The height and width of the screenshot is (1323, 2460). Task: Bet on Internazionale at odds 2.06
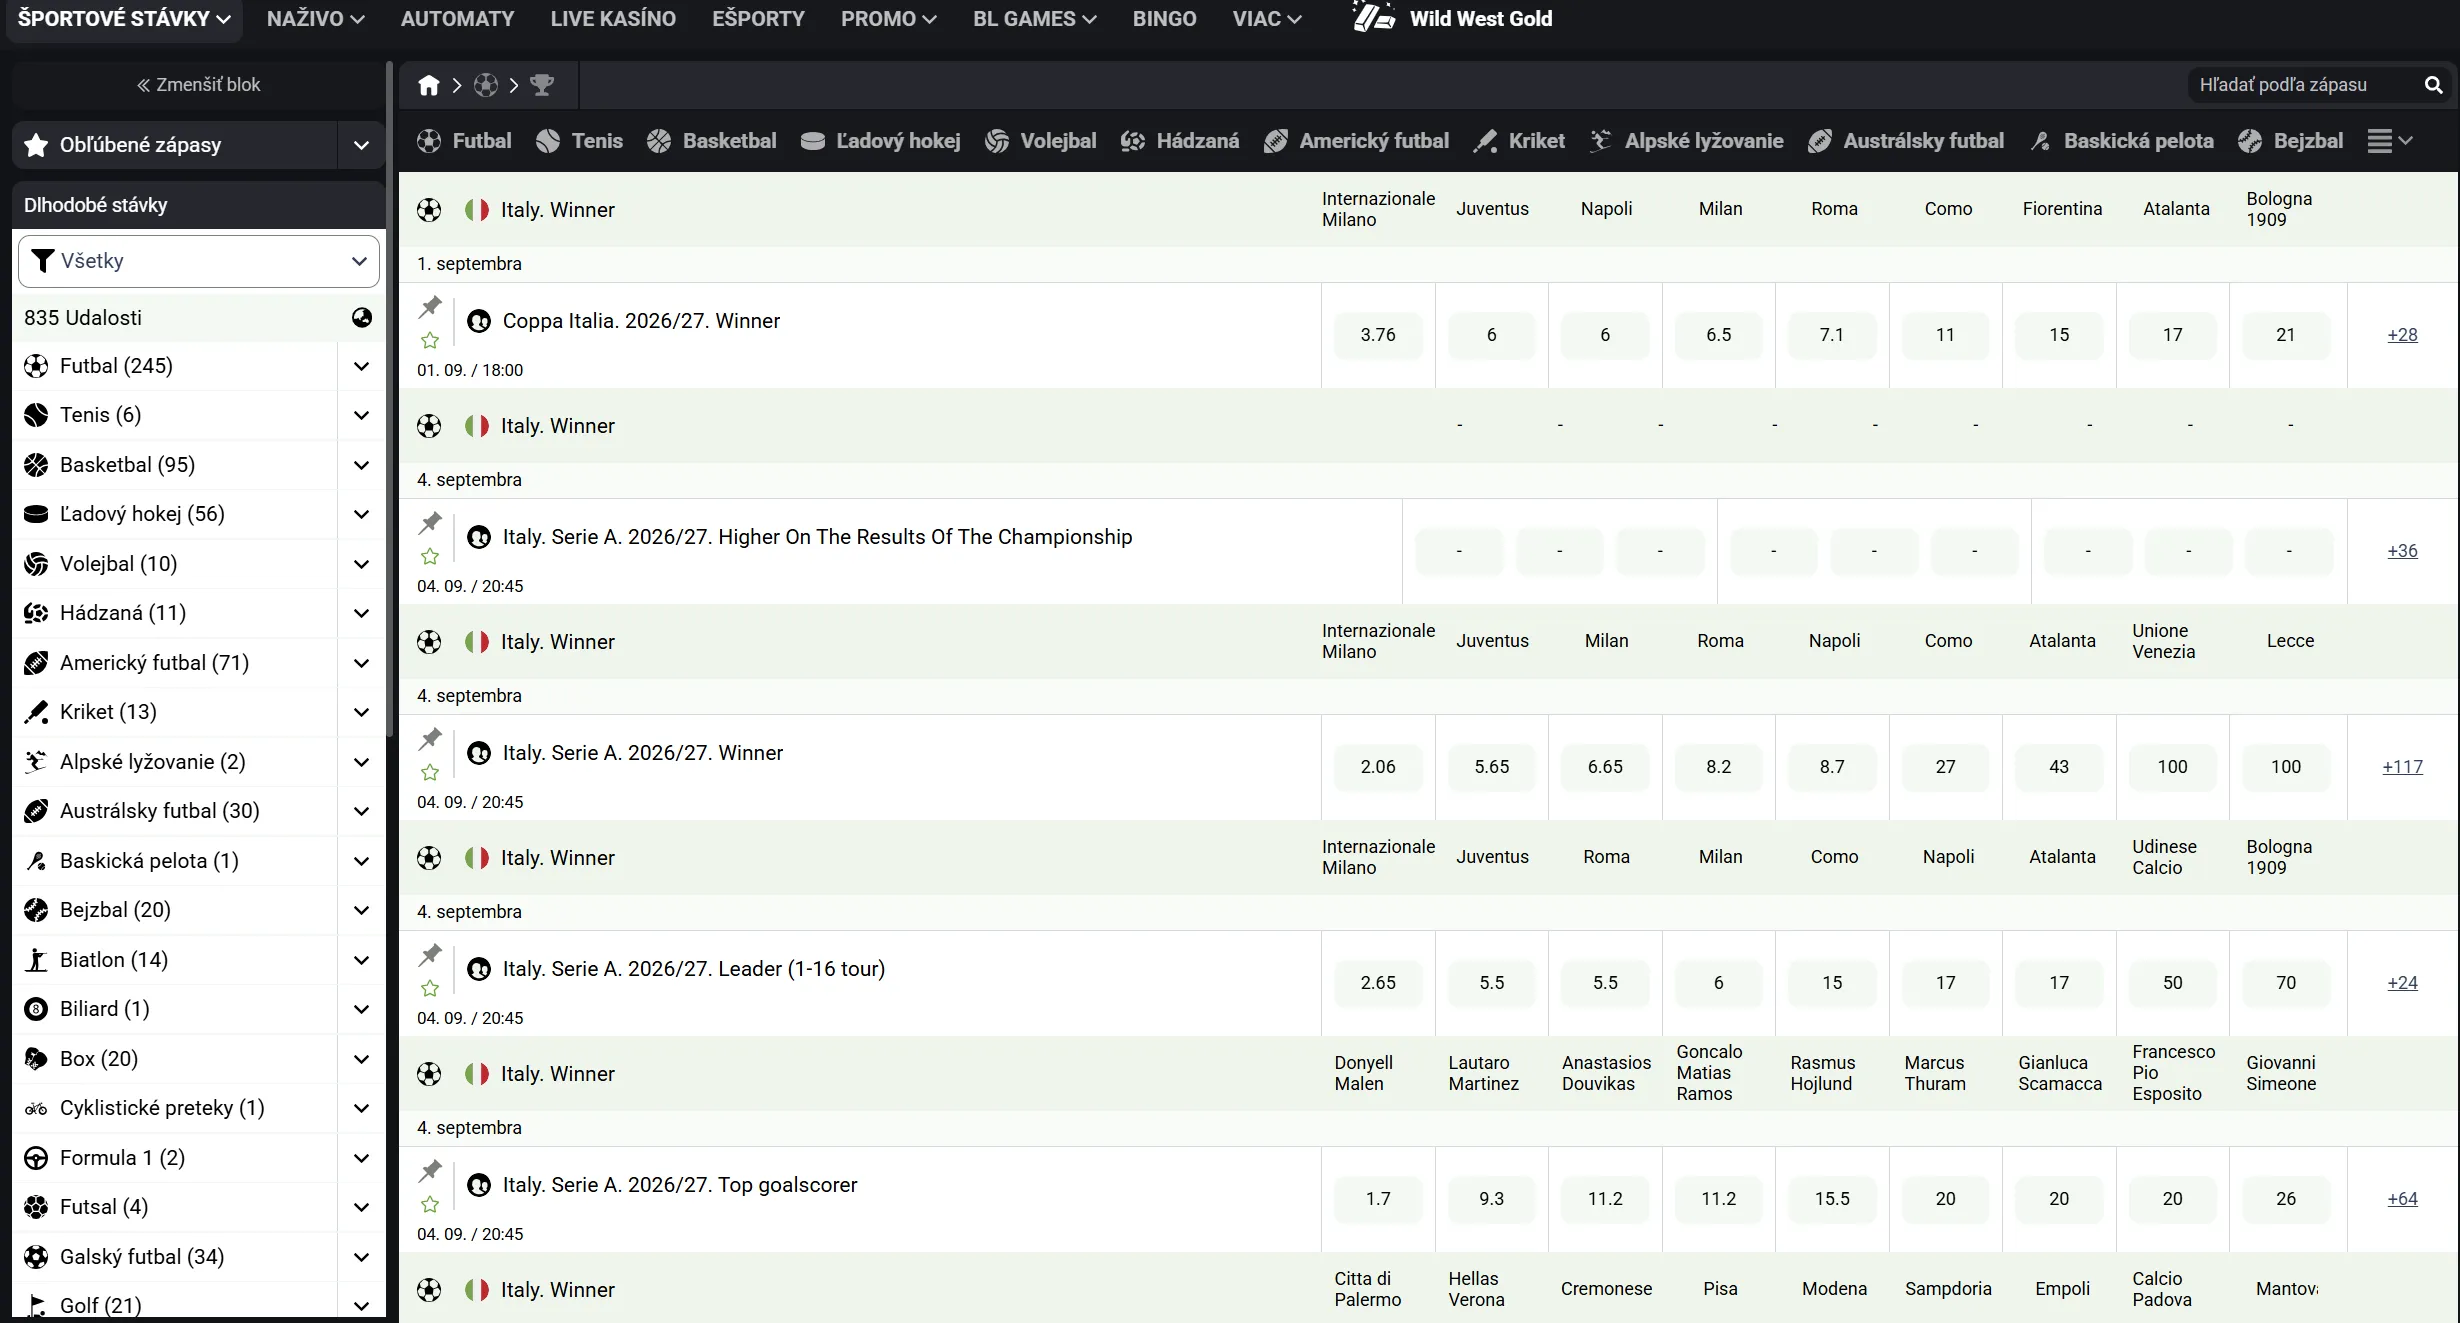(1378, 767)
